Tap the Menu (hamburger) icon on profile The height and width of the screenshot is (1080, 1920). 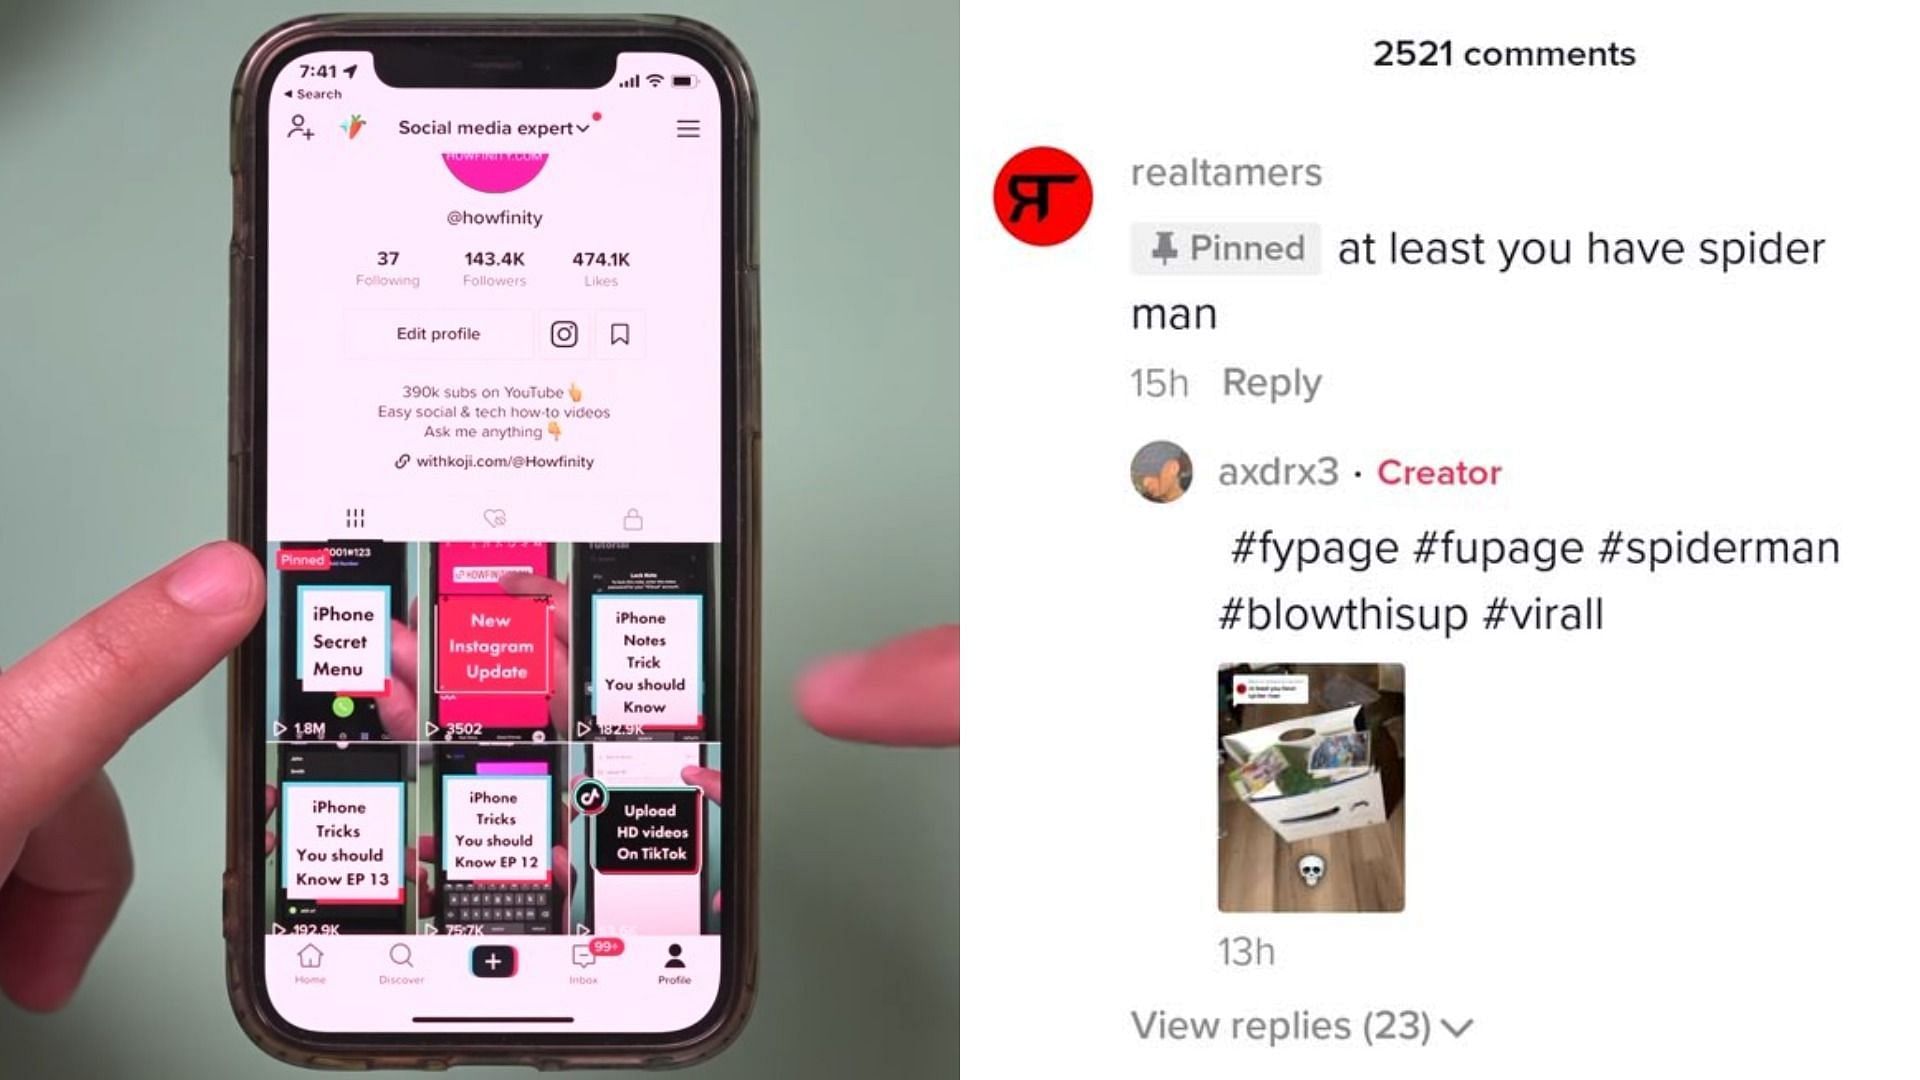pyautogui.click(x=687, y=128)
